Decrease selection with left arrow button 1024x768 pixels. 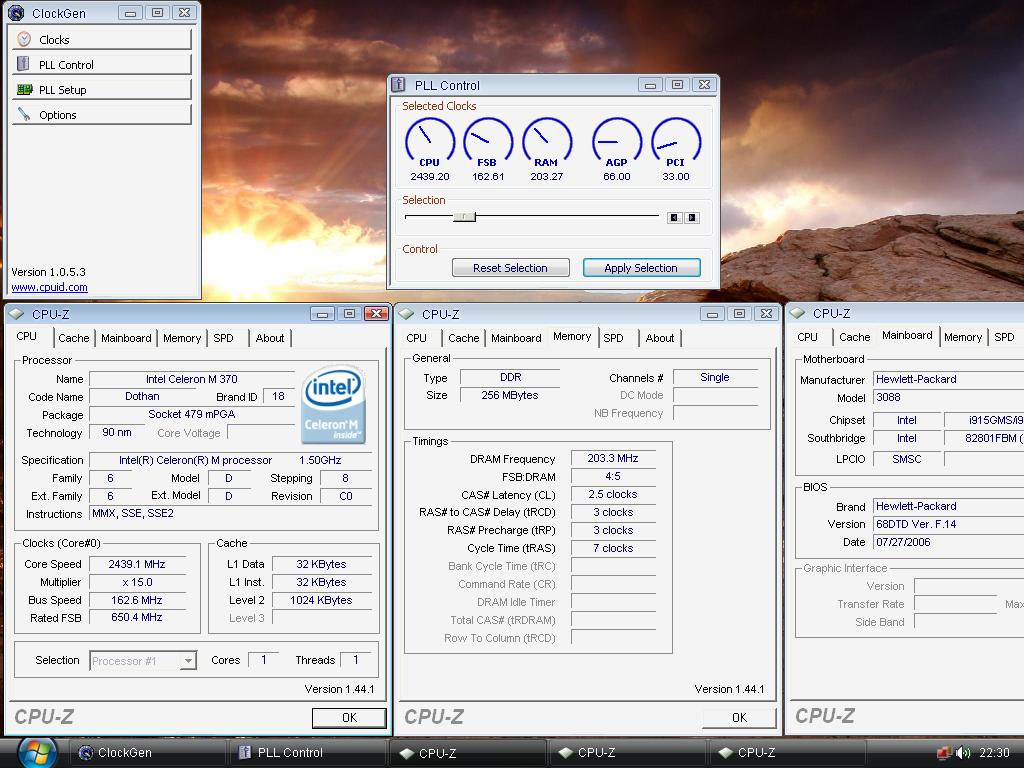pyautogui.click(x=675, y=217)
